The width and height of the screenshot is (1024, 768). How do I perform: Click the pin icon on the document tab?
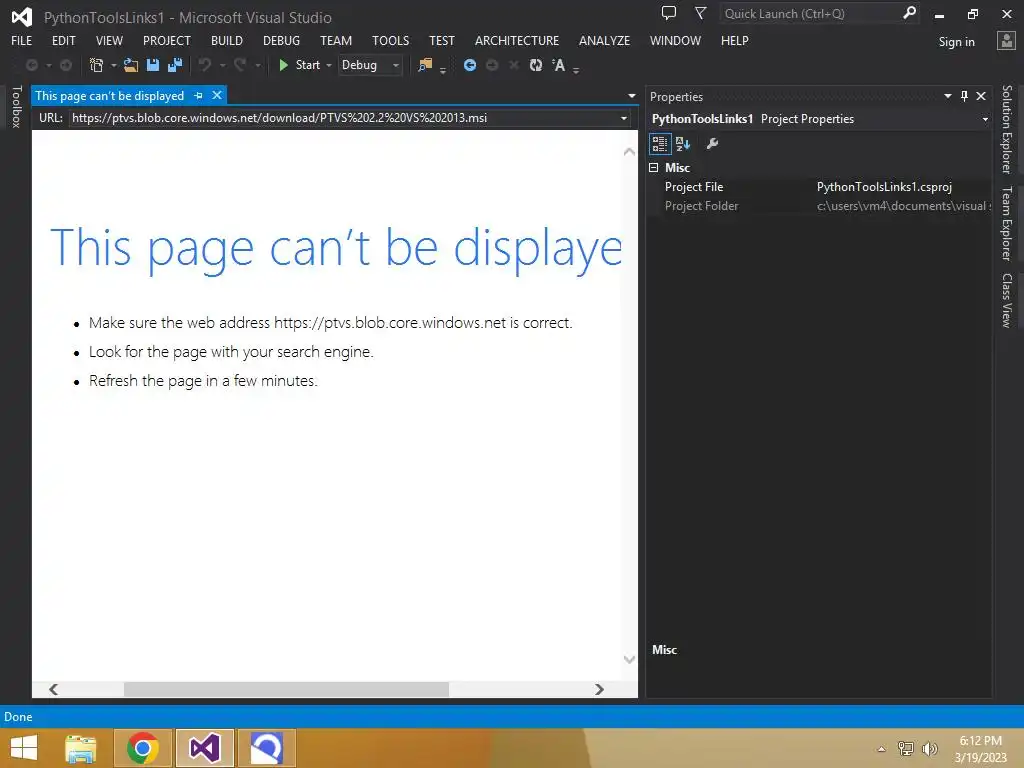[x=199, y=96]
